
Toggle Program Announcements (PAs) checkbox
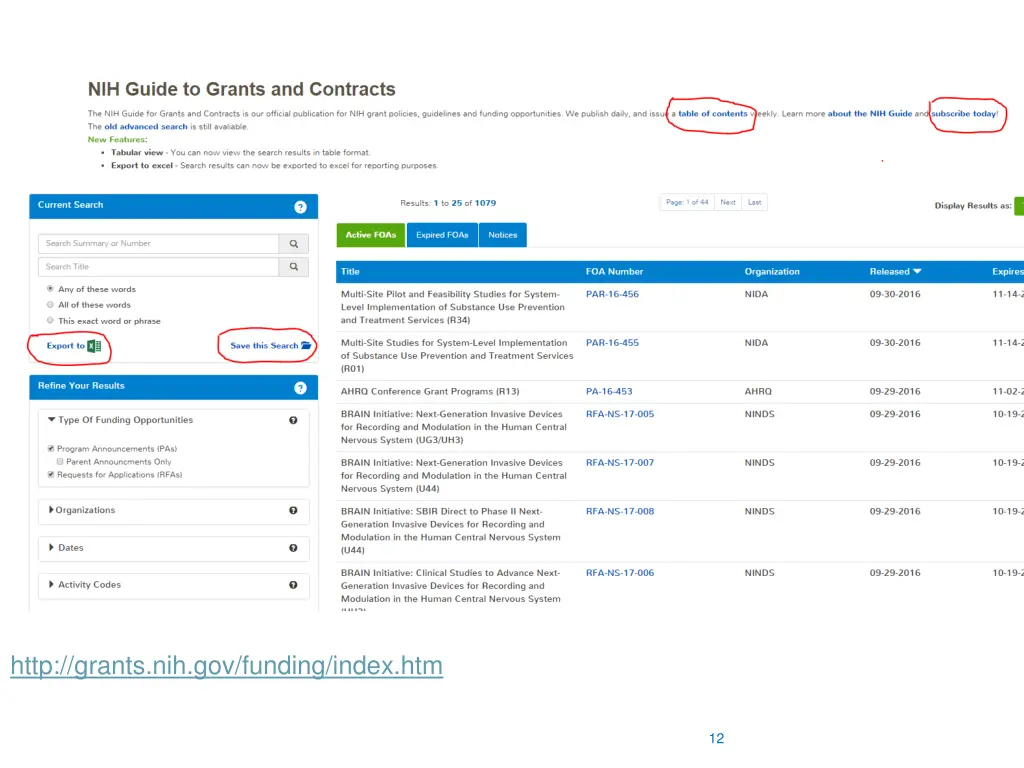point(51,449)
